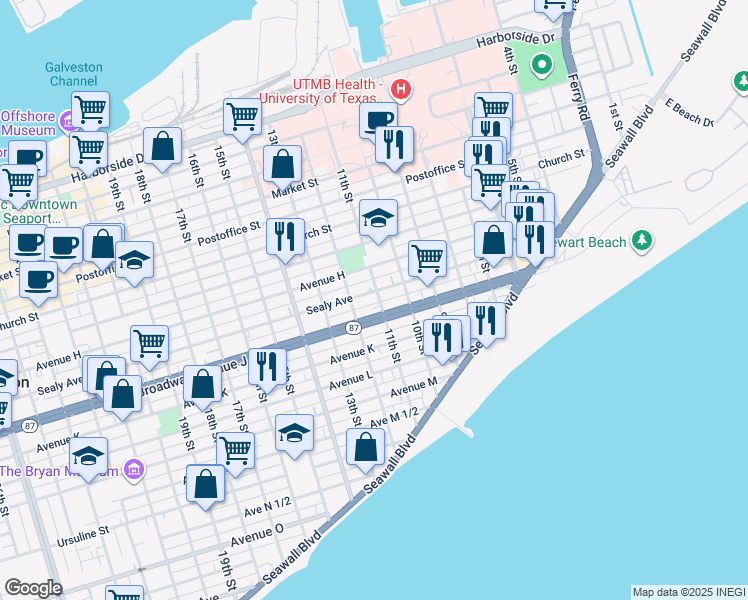748x600 pixels.
Task: Click the restaurant marker below UTMB Health coffee cup
Action: coord(394,146)
